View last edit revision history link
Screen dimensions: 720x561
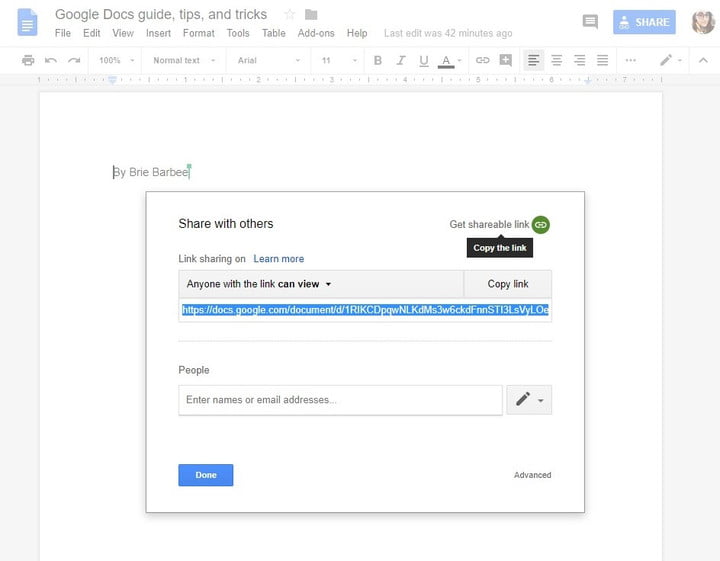[x=448, y=33]
